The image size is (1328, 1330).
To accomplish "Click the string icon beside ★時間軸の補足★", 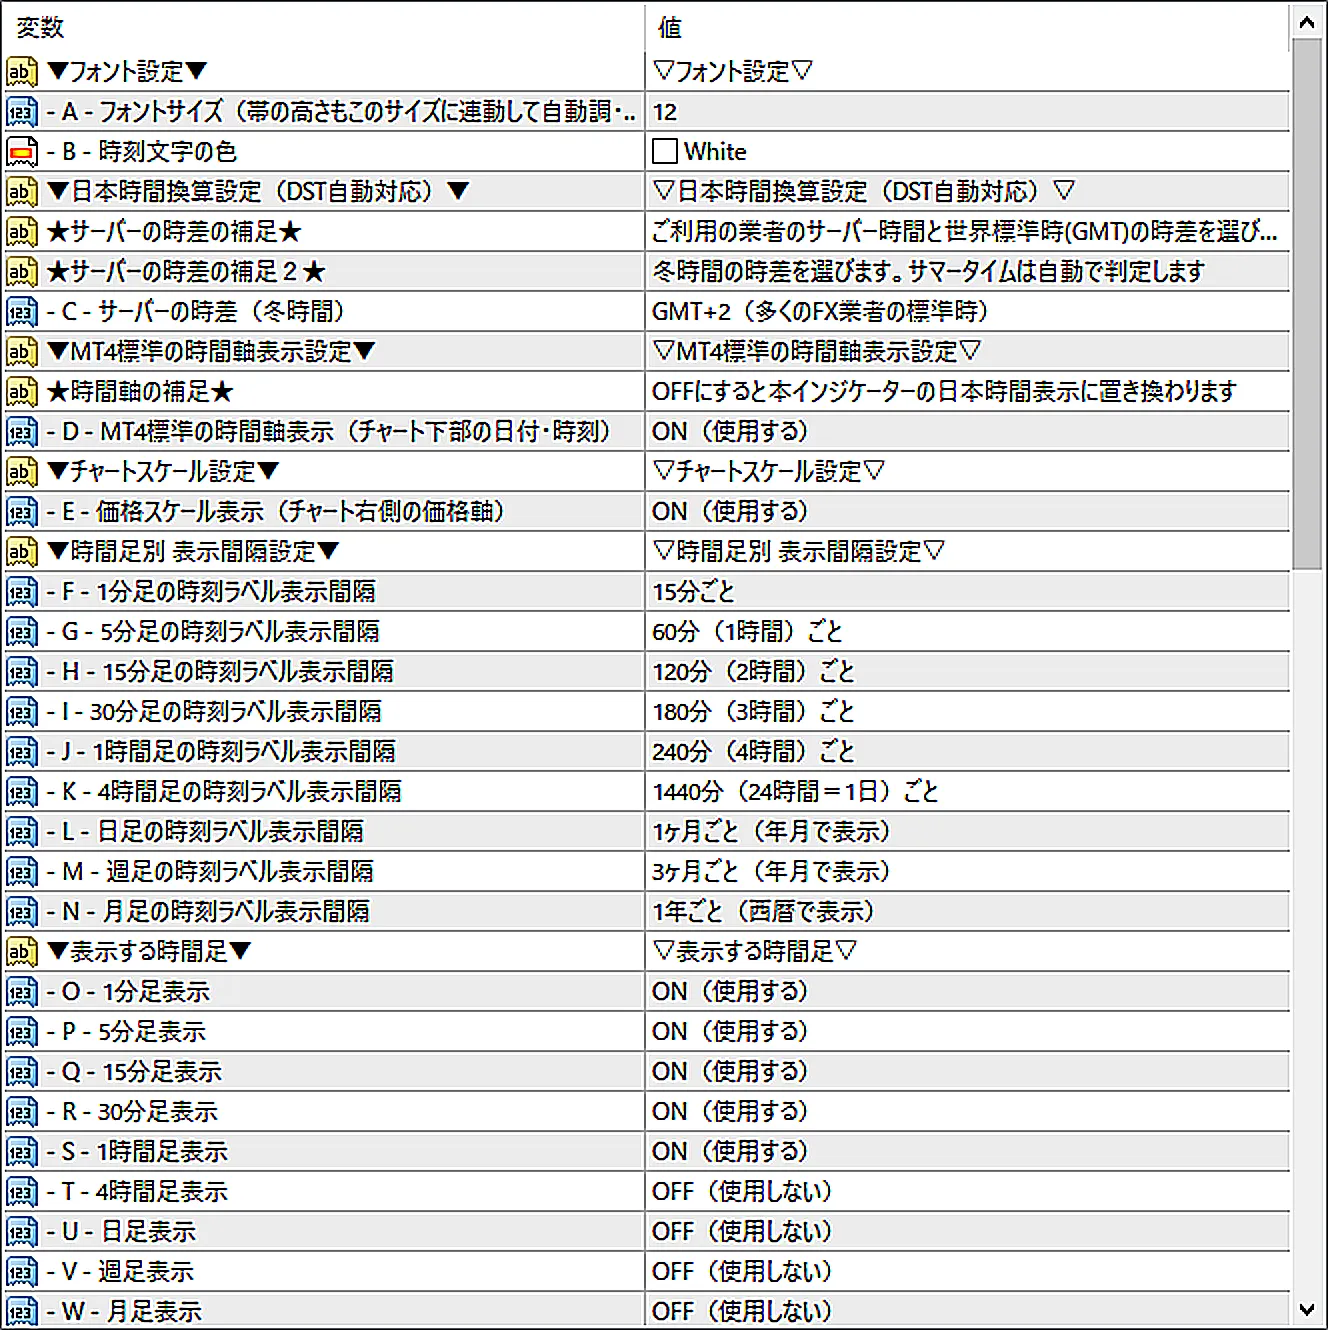I will tap(22, 392).
